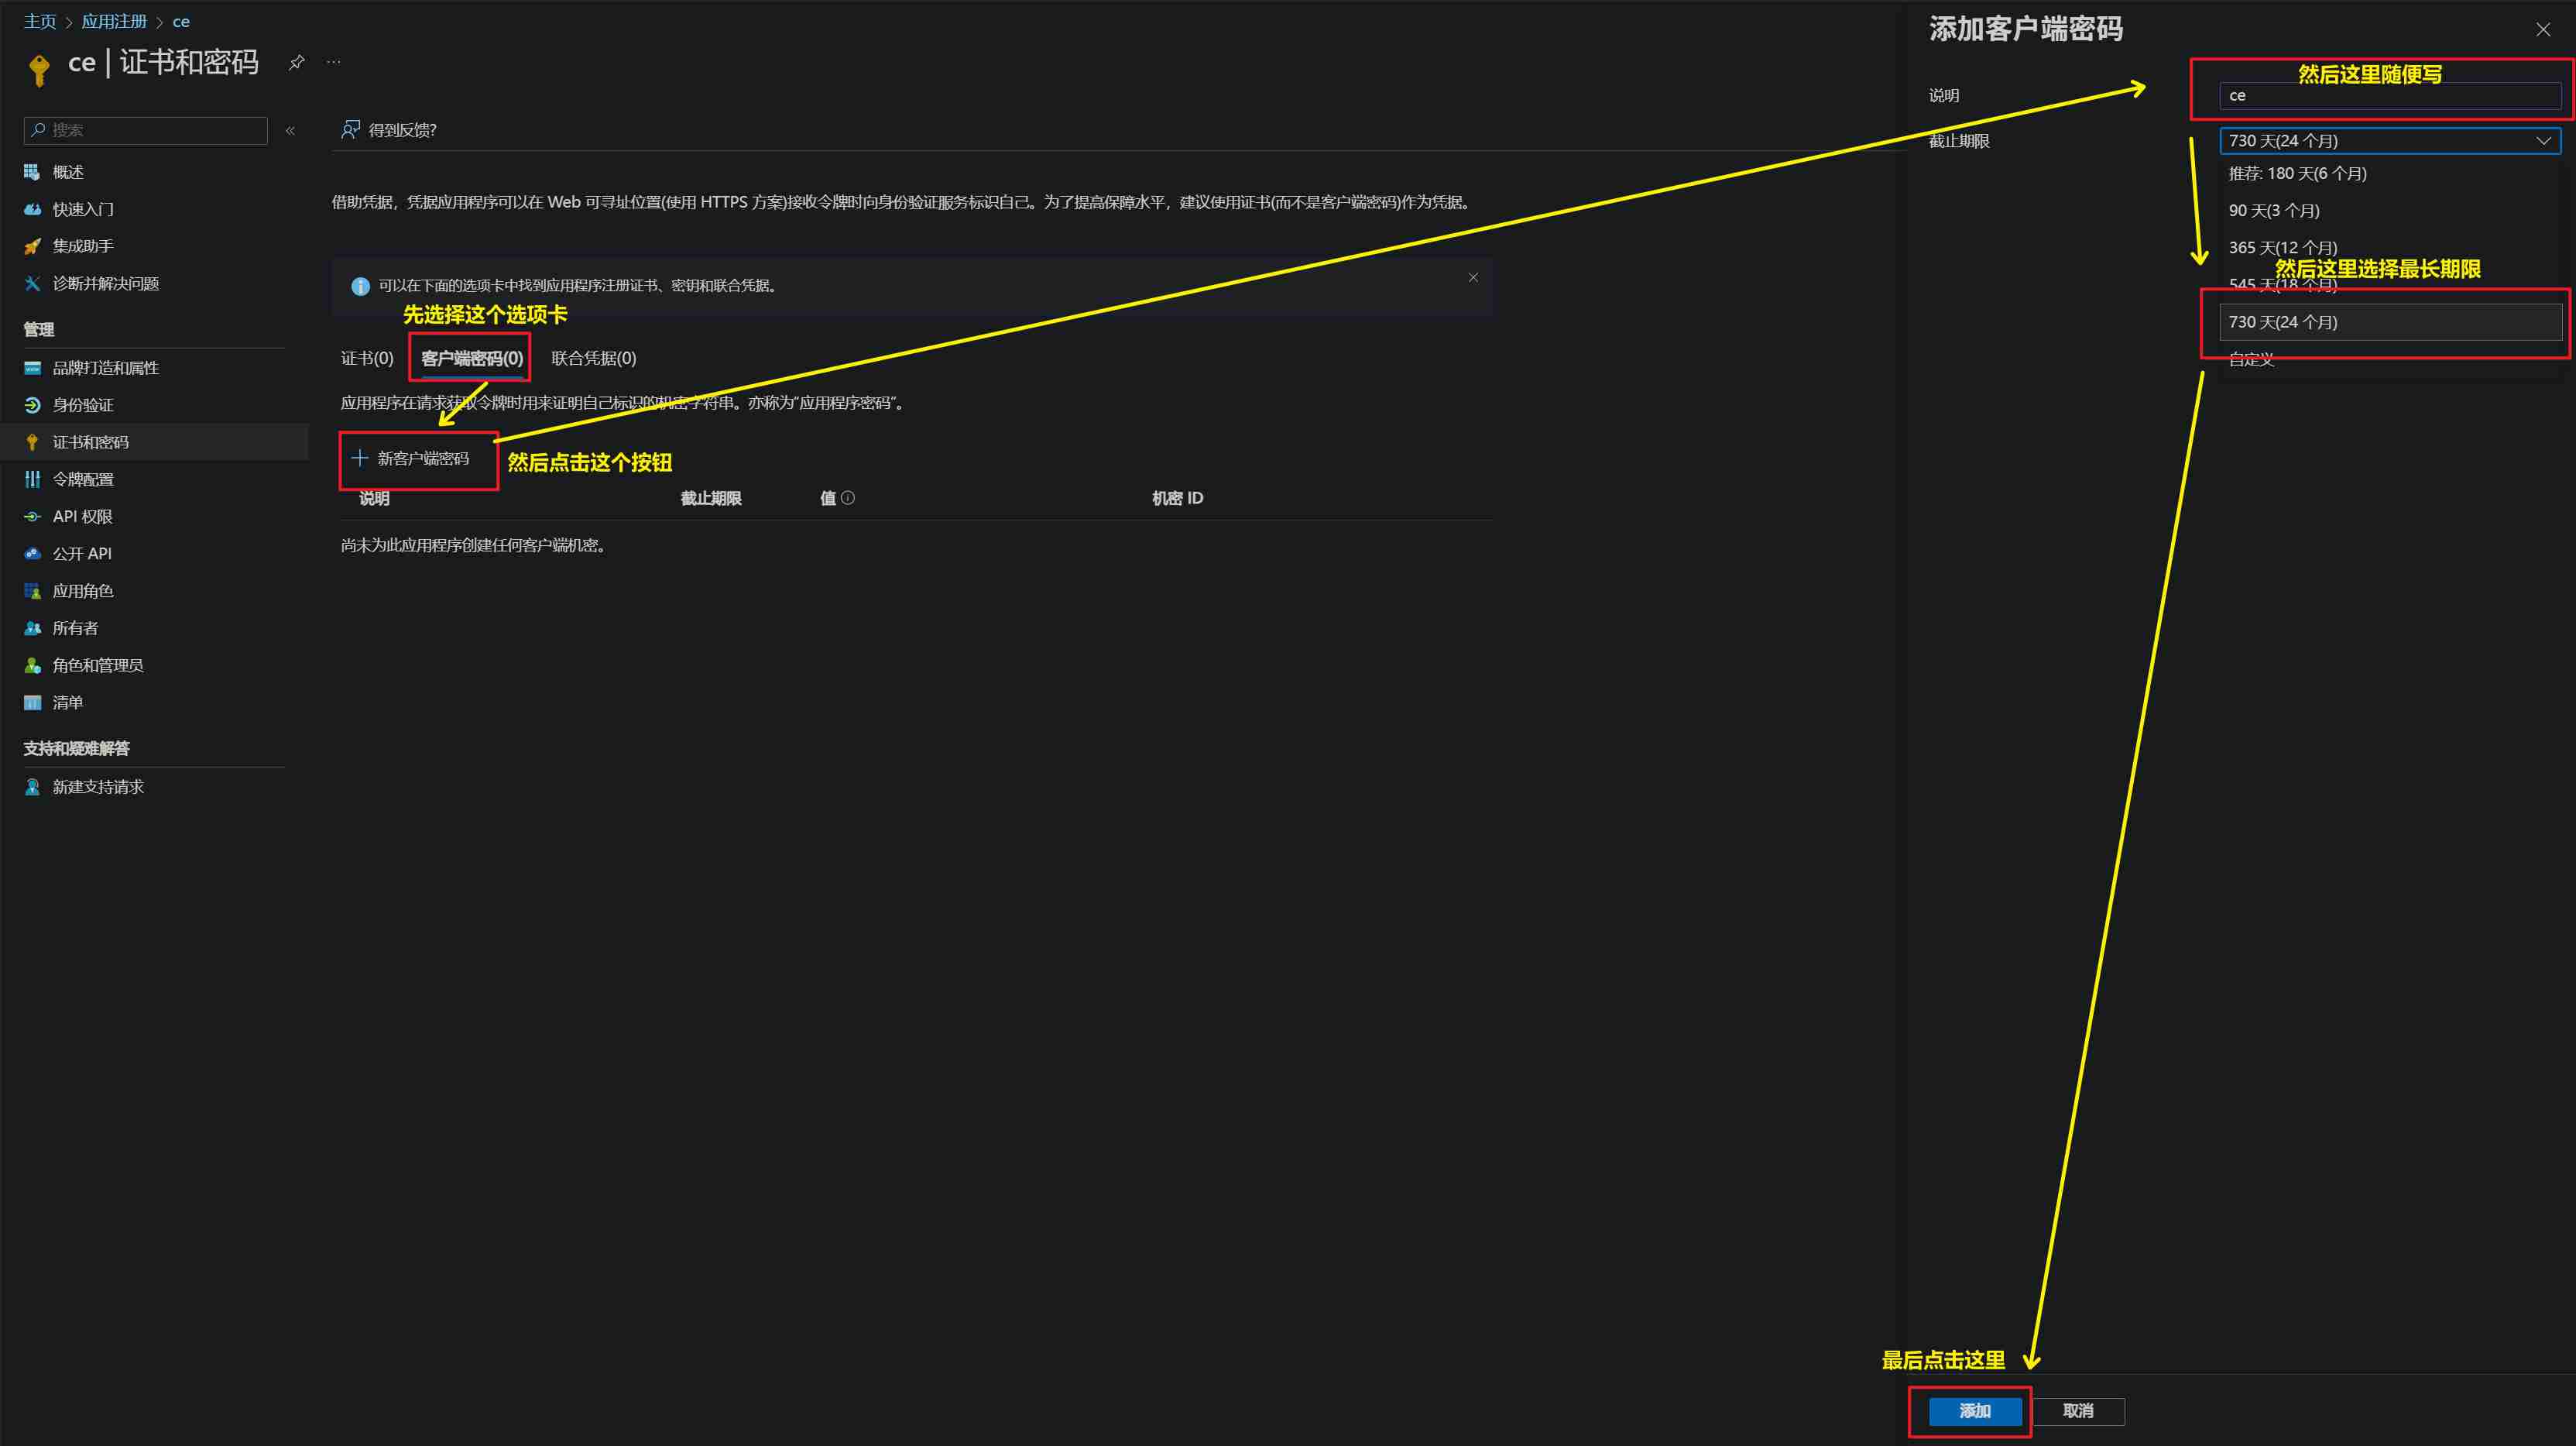The image size is (2576, 1446).
Task: Click the 说明 description input field
Action: coord(2389,96)
